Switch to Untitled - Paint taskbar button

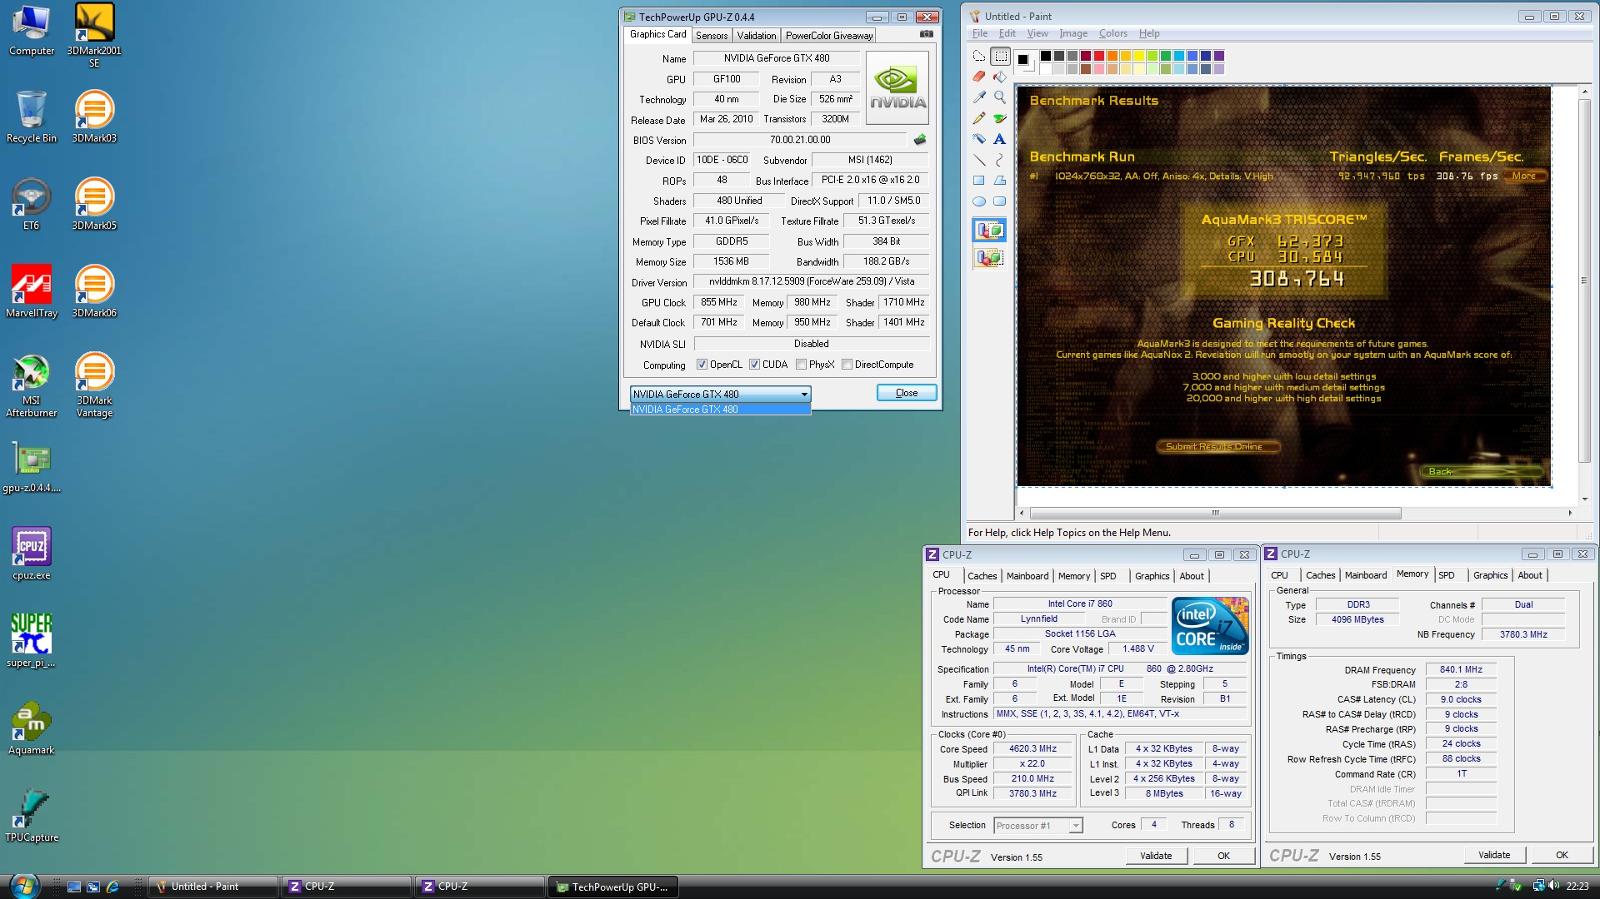[213, 886]
